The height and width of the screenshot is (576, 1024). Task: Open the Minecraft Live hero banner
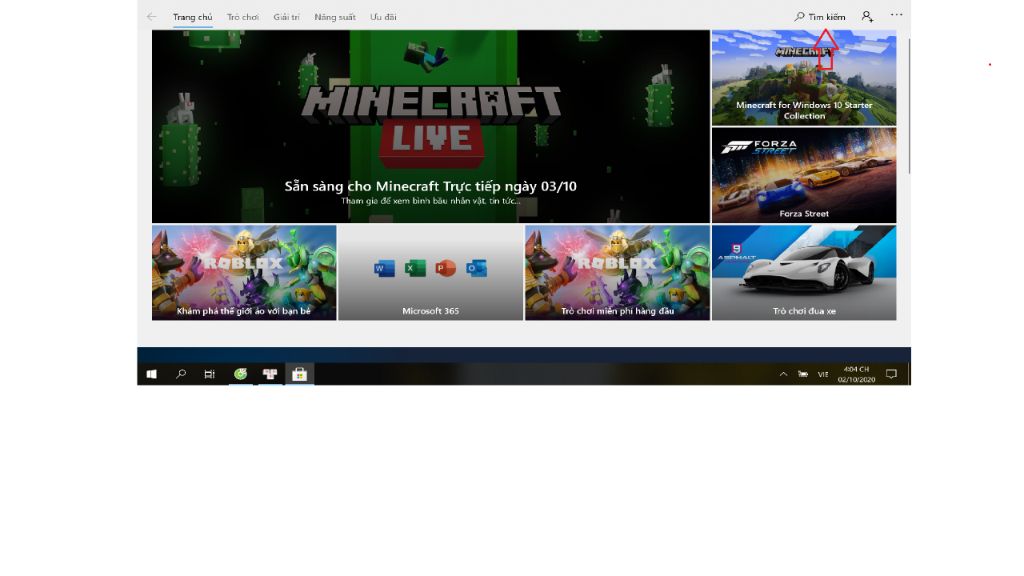pos(431,127)
